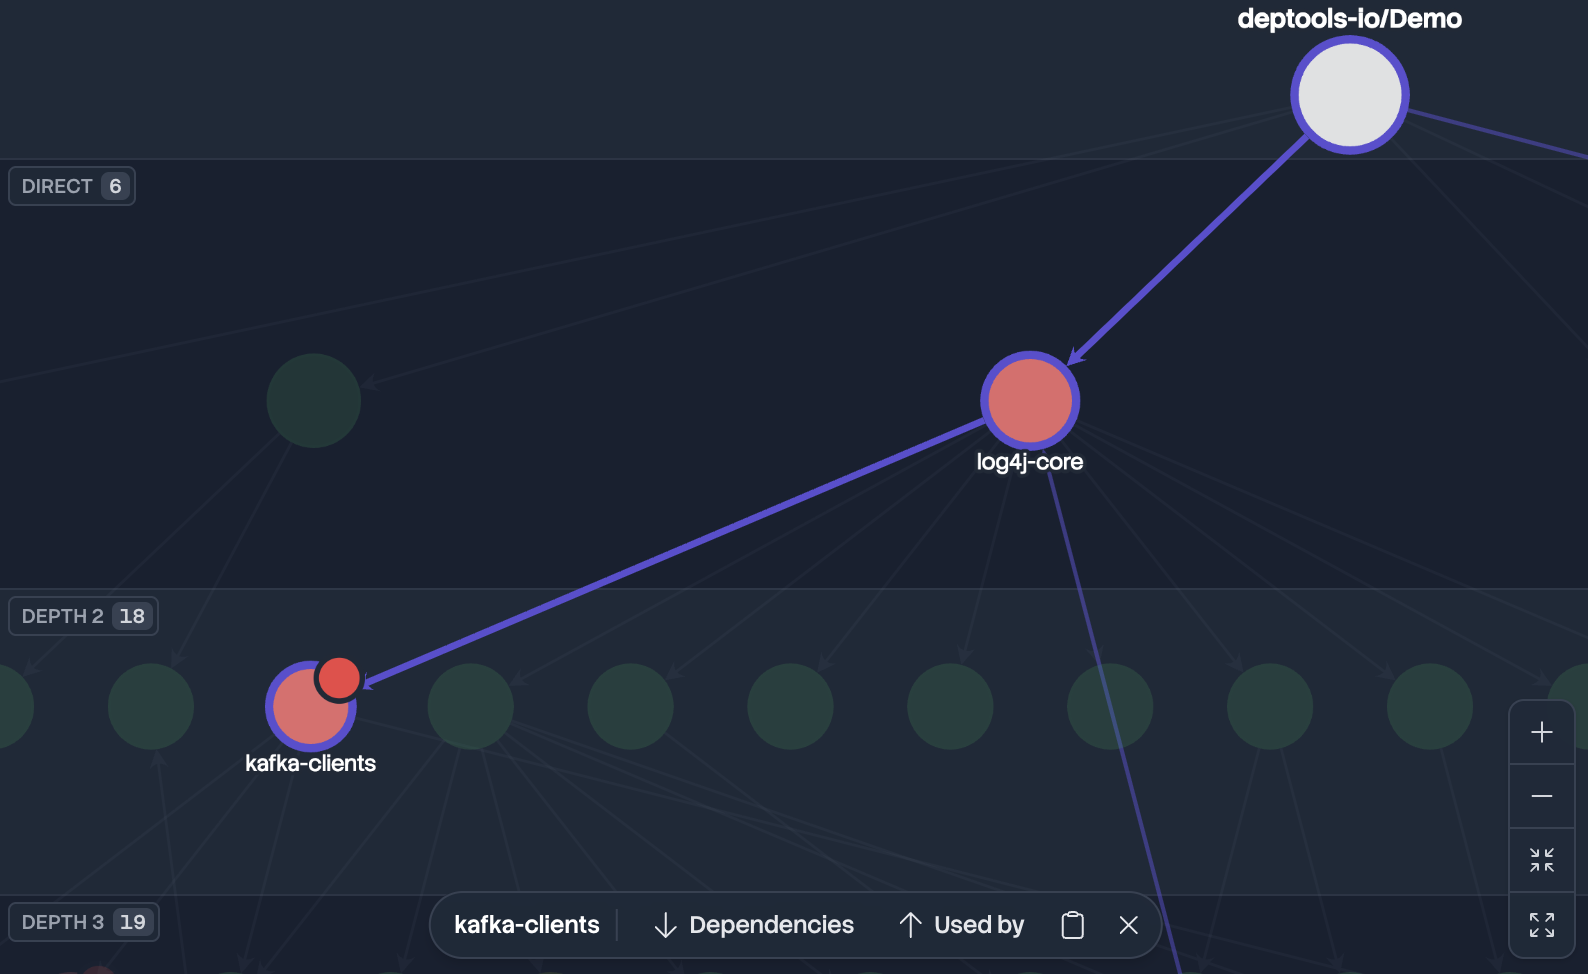Click the red alert badge on kafka-clients
Screen dimensions: 1588x974
339,678
